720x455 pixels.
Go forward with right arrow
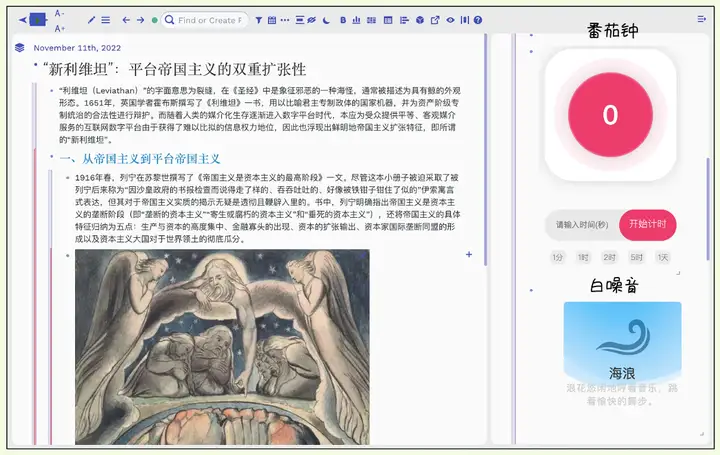coord(141,20)
